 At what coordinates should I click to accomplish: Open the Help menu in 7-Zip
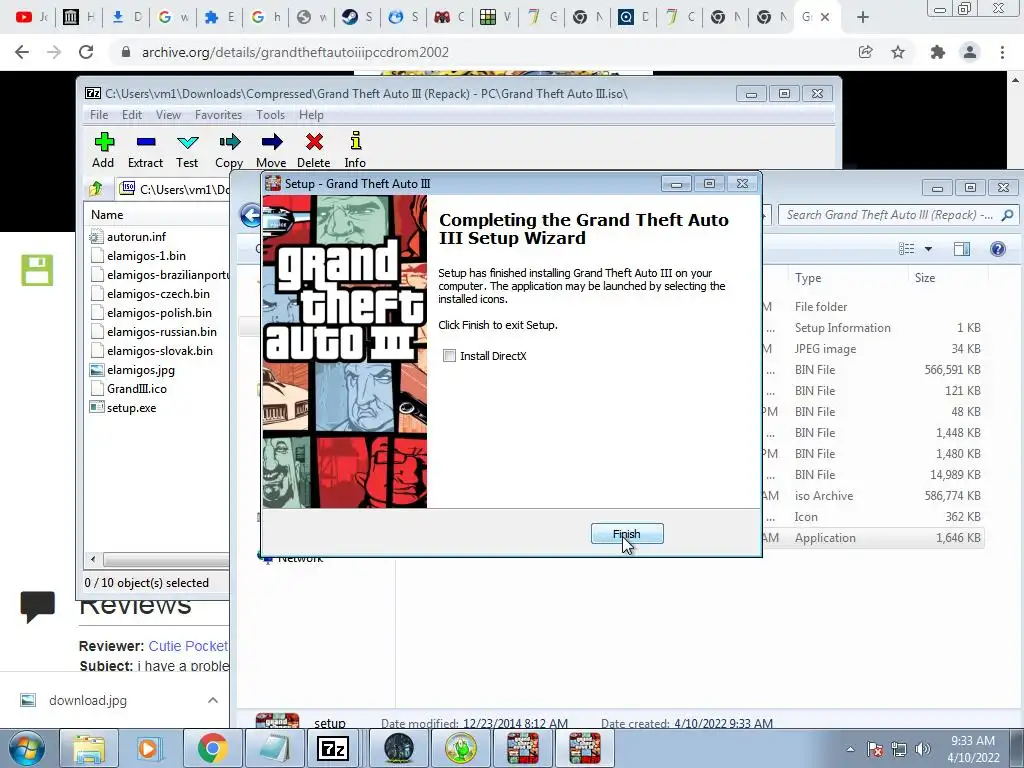click(x=312, y=115)
